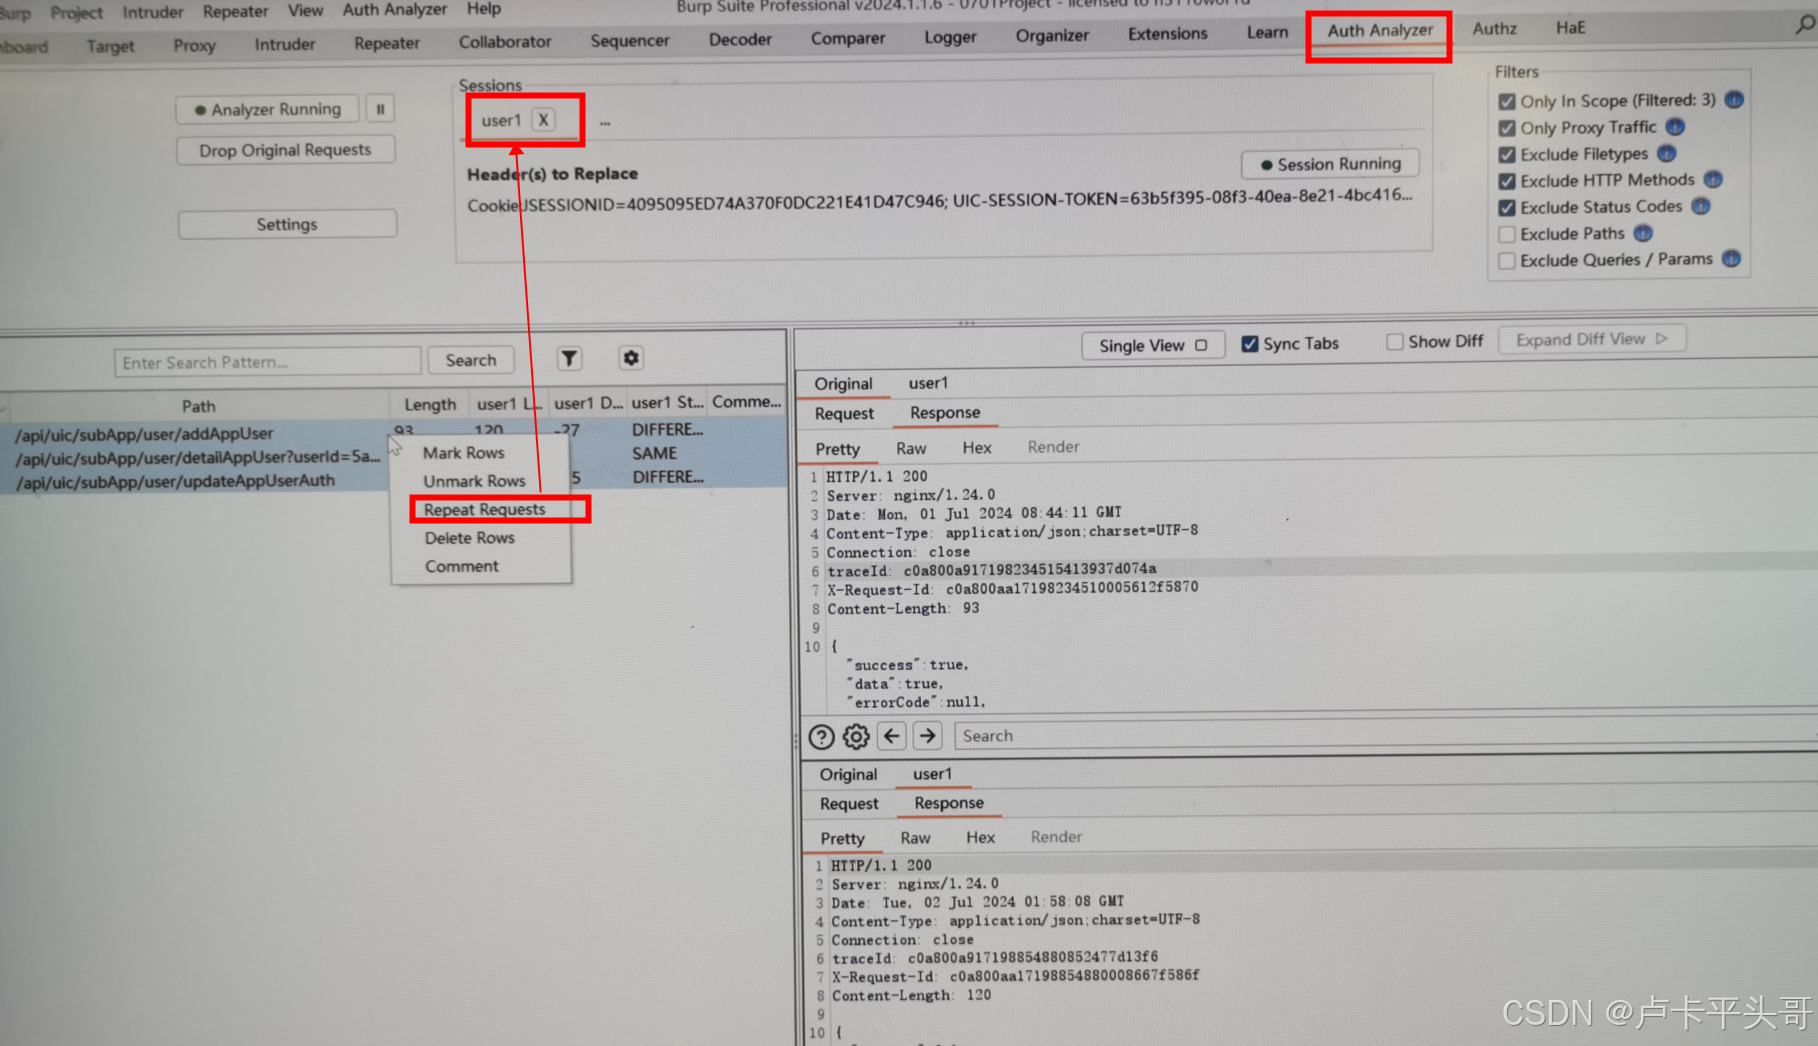
Task: Switch to the Raw view of the response
Action: (911, 447)
